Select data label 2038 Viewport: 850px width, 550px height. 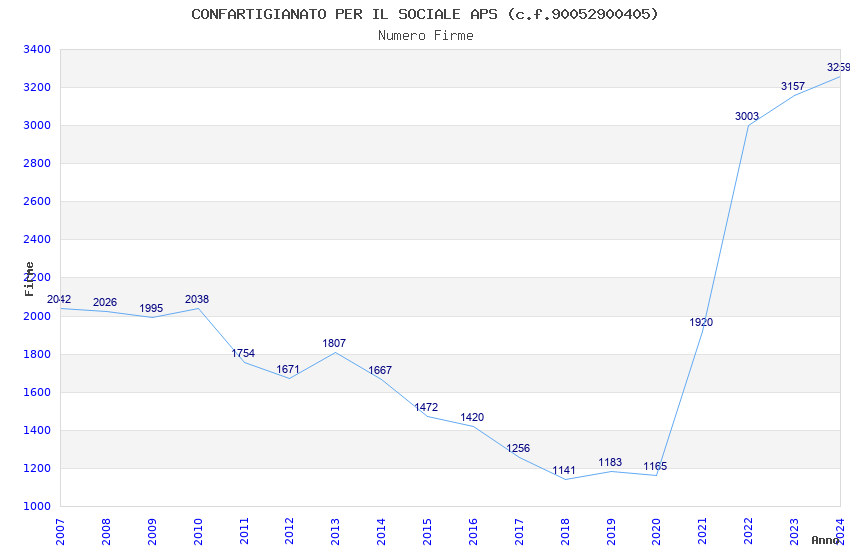pyautogui.click(x=197, y=299)
